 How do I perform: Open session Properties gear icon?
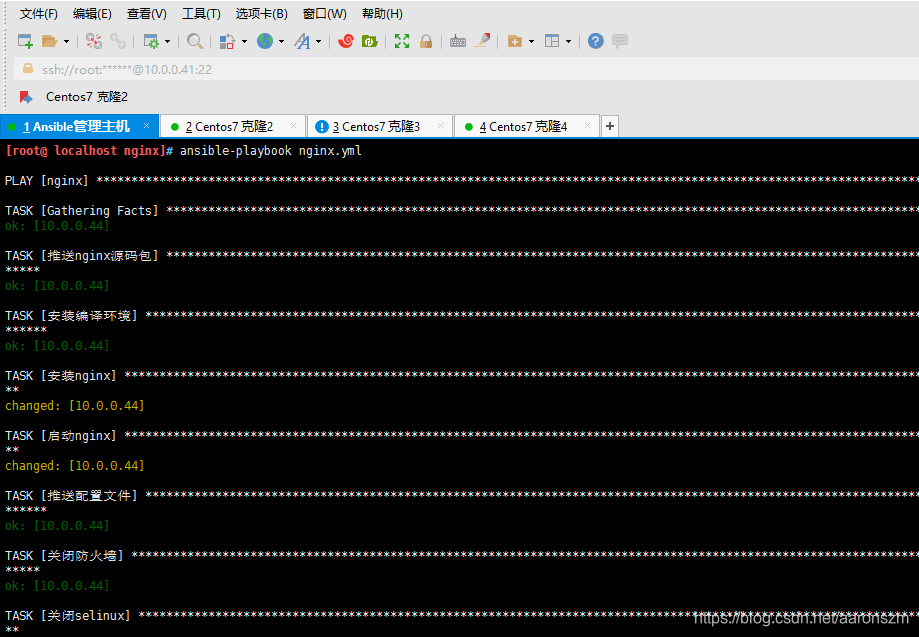pyautogui.click(x=151, y=41)
